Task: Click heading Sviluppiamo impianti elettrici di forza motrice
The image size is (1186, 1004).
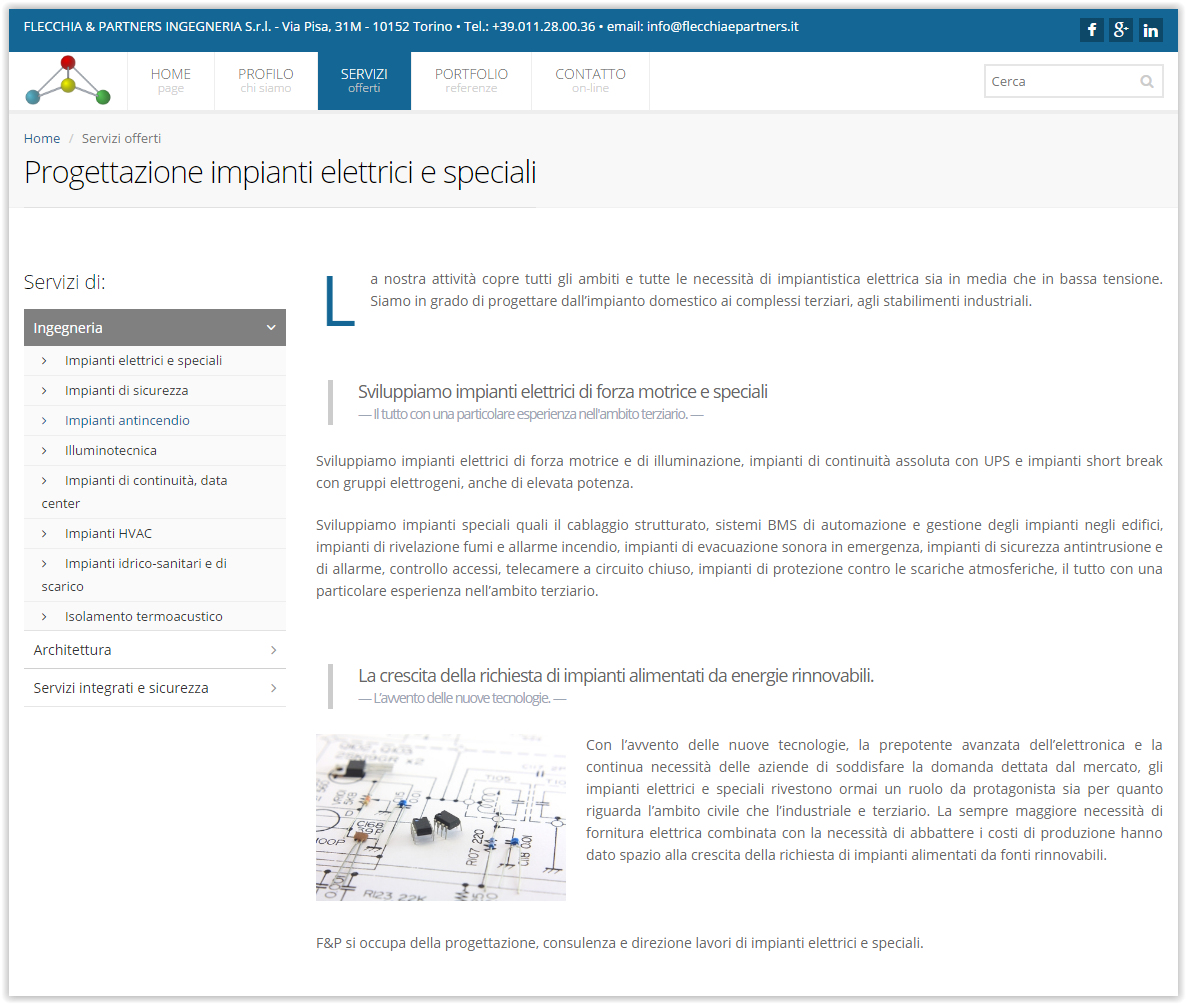Action: tap(563, 392)
